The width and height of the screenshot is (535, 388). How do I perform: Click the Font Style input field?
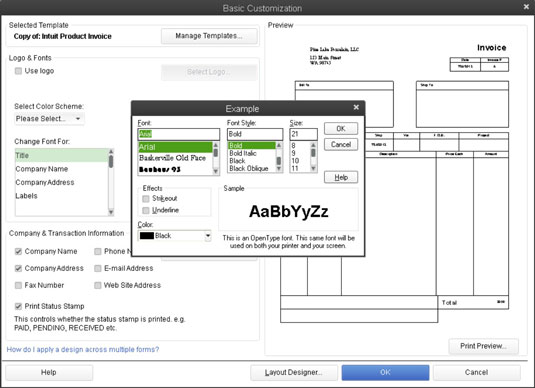255,134
